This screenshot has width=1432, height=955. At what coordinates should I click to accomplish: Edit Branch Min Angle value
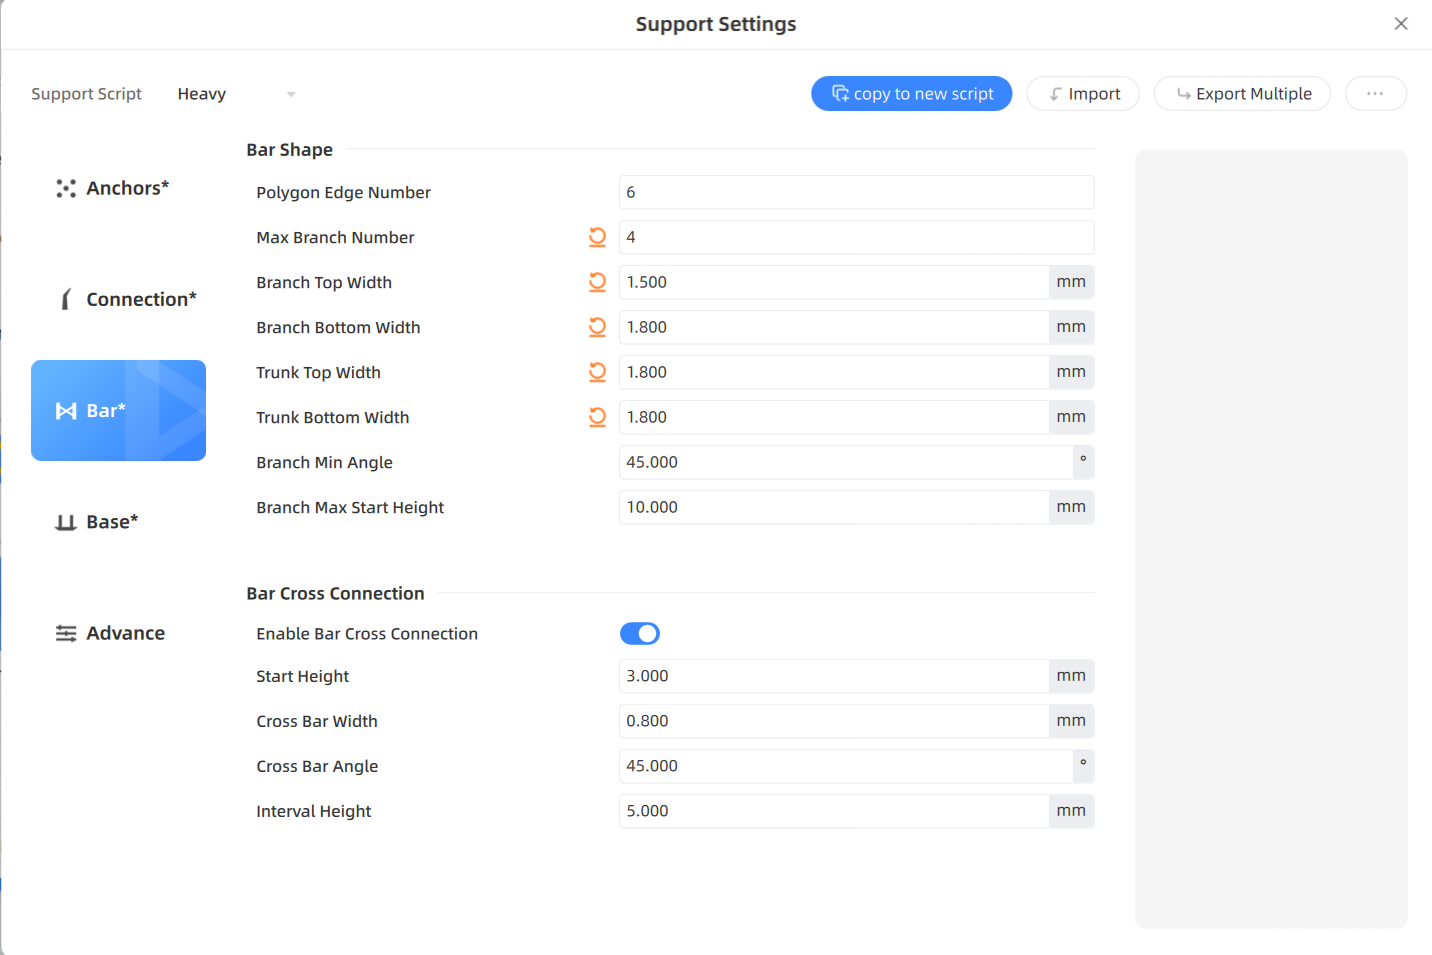[x=846, y=462]
